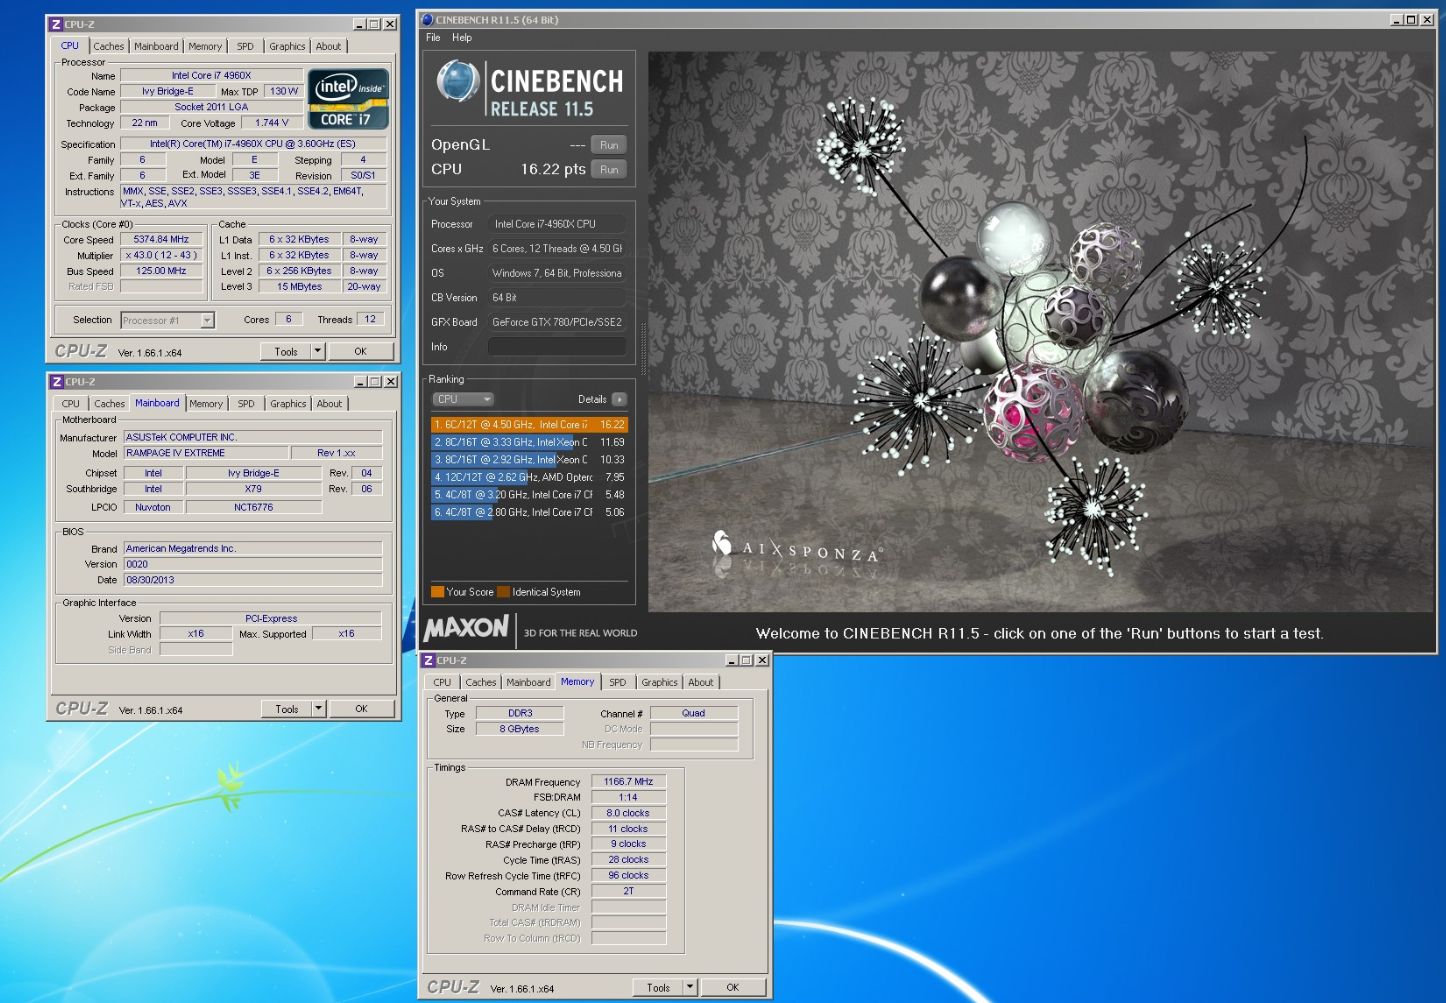The image size is (1446, 1003).
Task: Click the Cinebench title bar app icon
Action: (x=427, y=19)
